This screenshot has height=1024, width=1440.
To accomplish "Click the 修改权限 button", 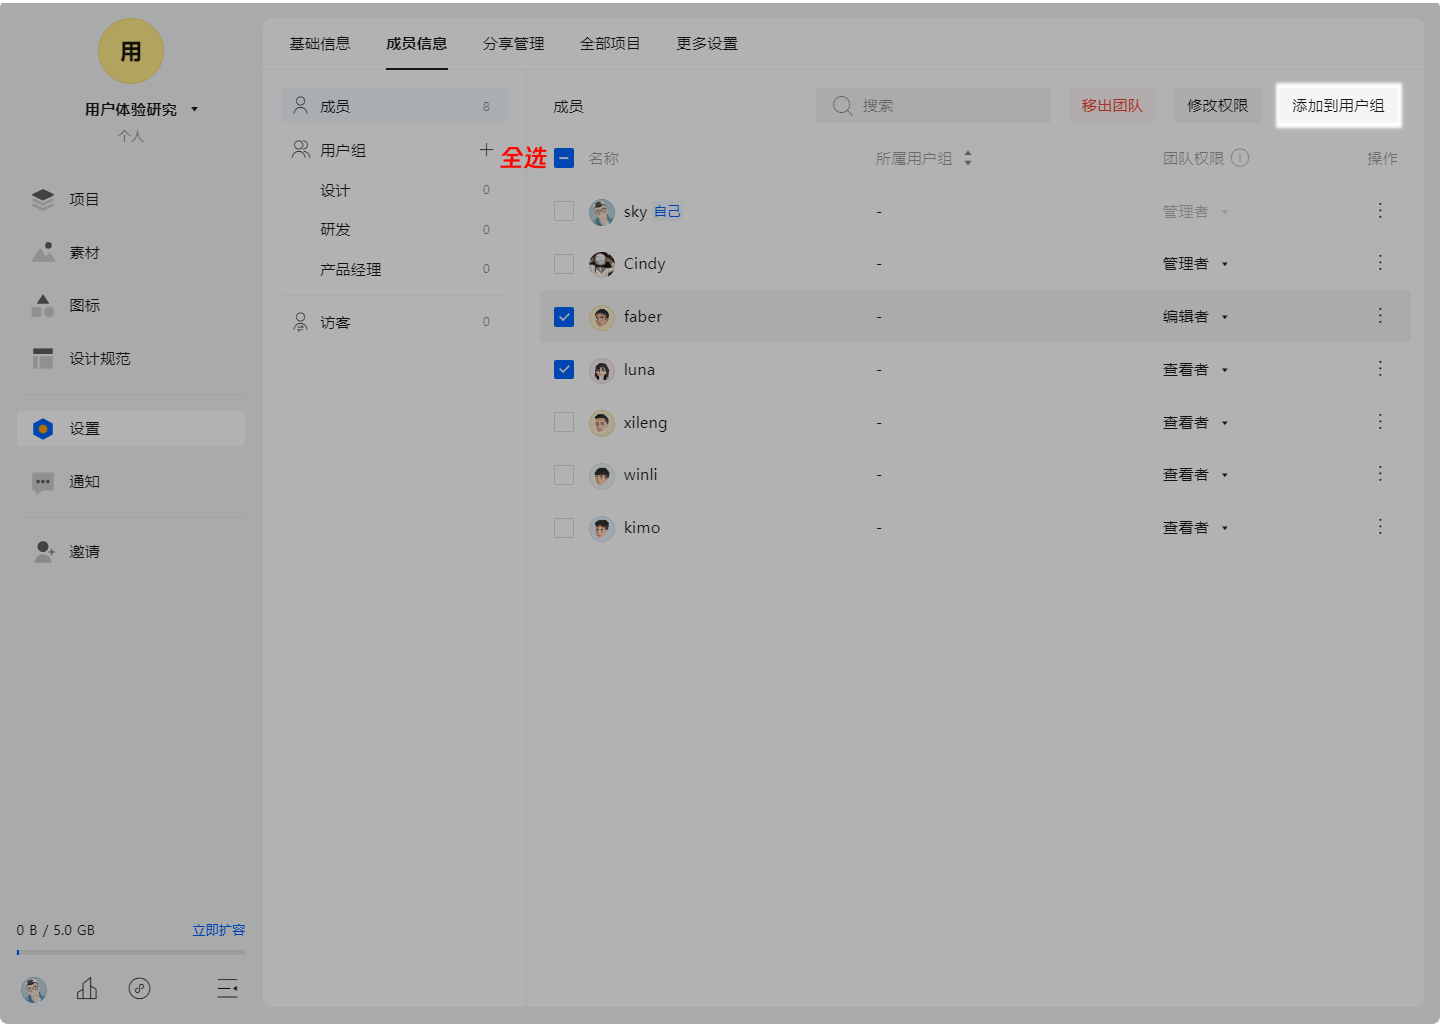I will click(1218, 105).
